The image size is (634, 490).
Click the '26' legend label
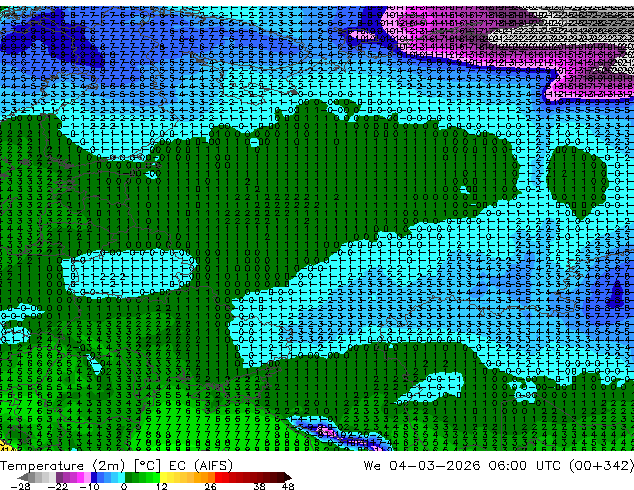210,486
